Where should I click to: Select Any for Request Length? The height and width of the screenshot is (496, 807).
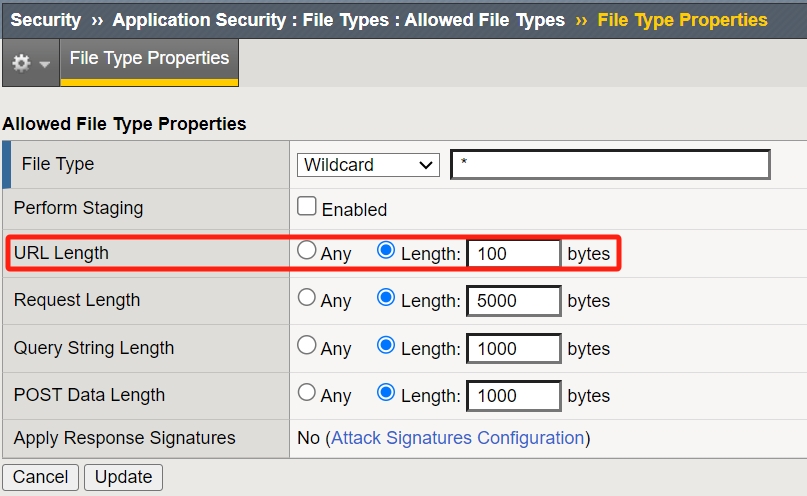pos(308,298)
